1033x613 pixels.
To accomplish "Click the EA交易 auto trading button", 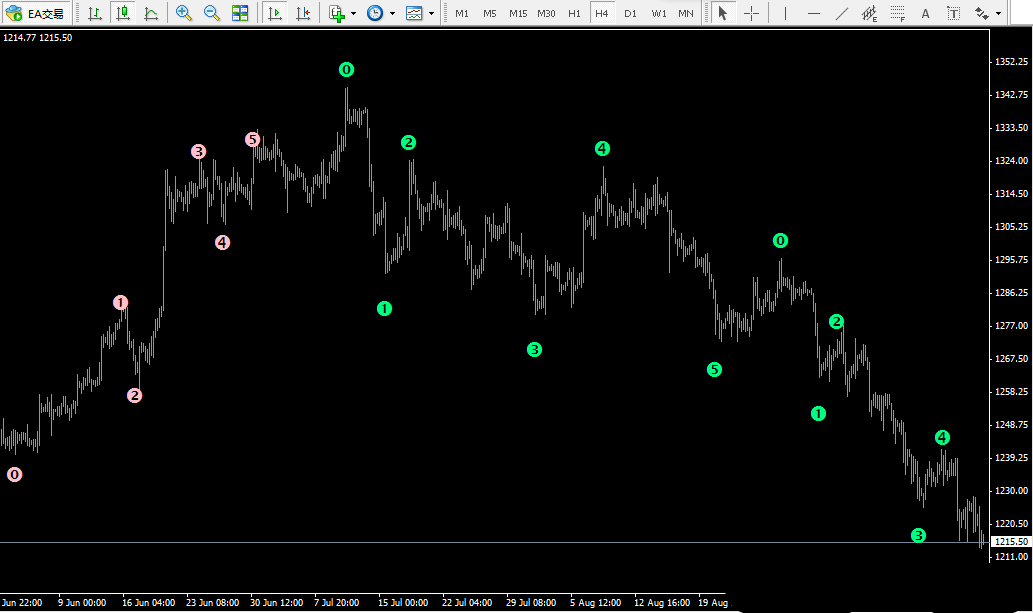I will coord(36,14).
